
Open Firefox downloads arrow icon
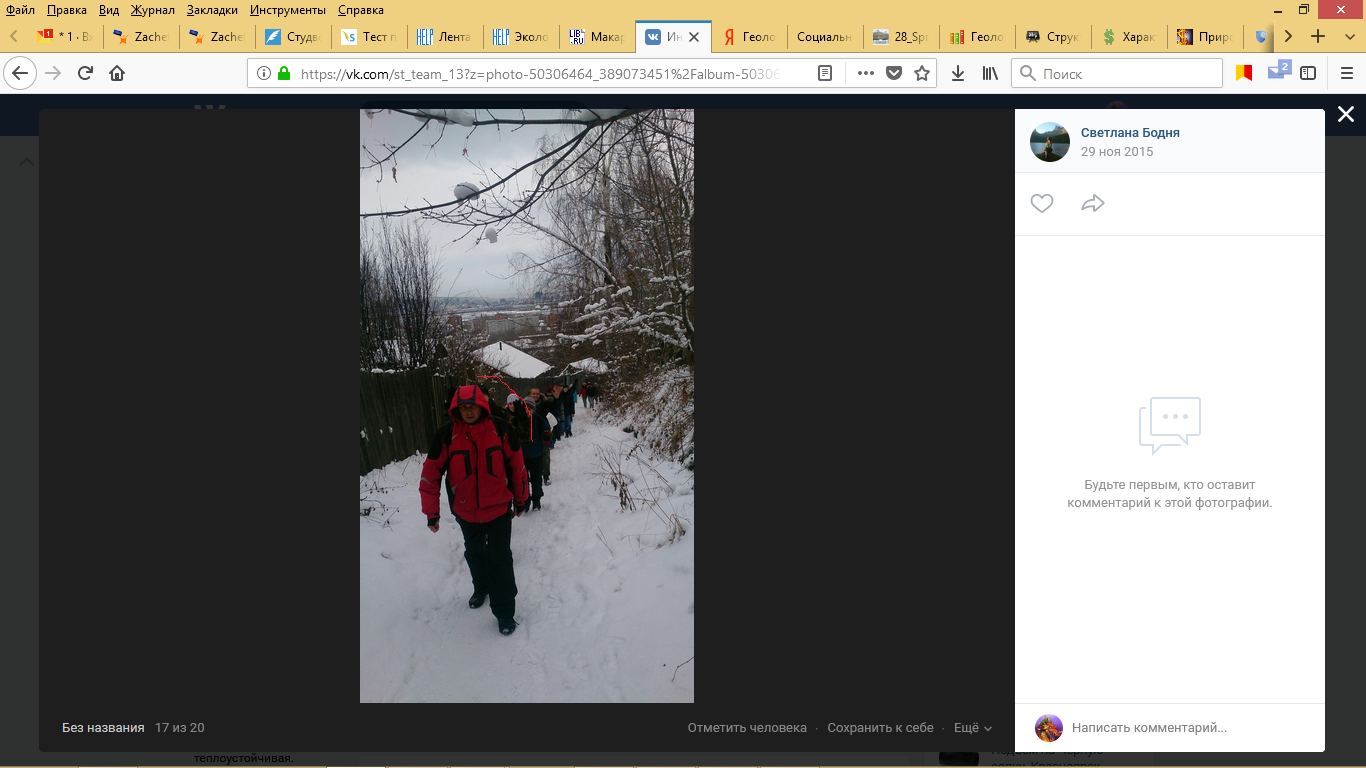958,73
